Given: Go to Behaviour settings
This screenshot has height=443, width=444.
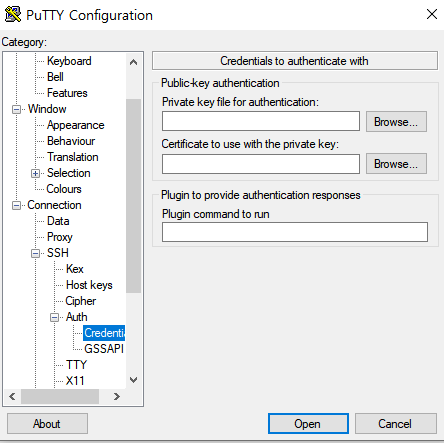Looking at the screenshot, I should (x=71, y=141).
